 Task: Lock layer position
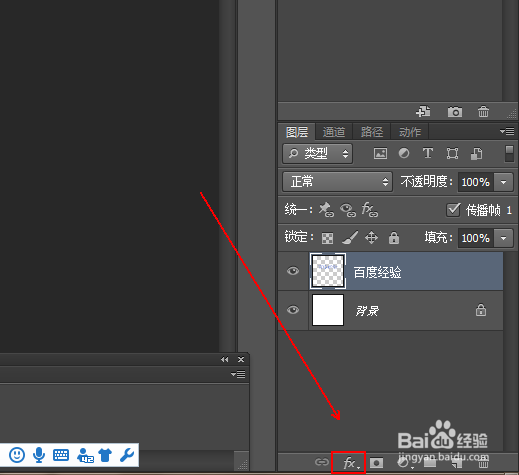(x=371, y=238)
